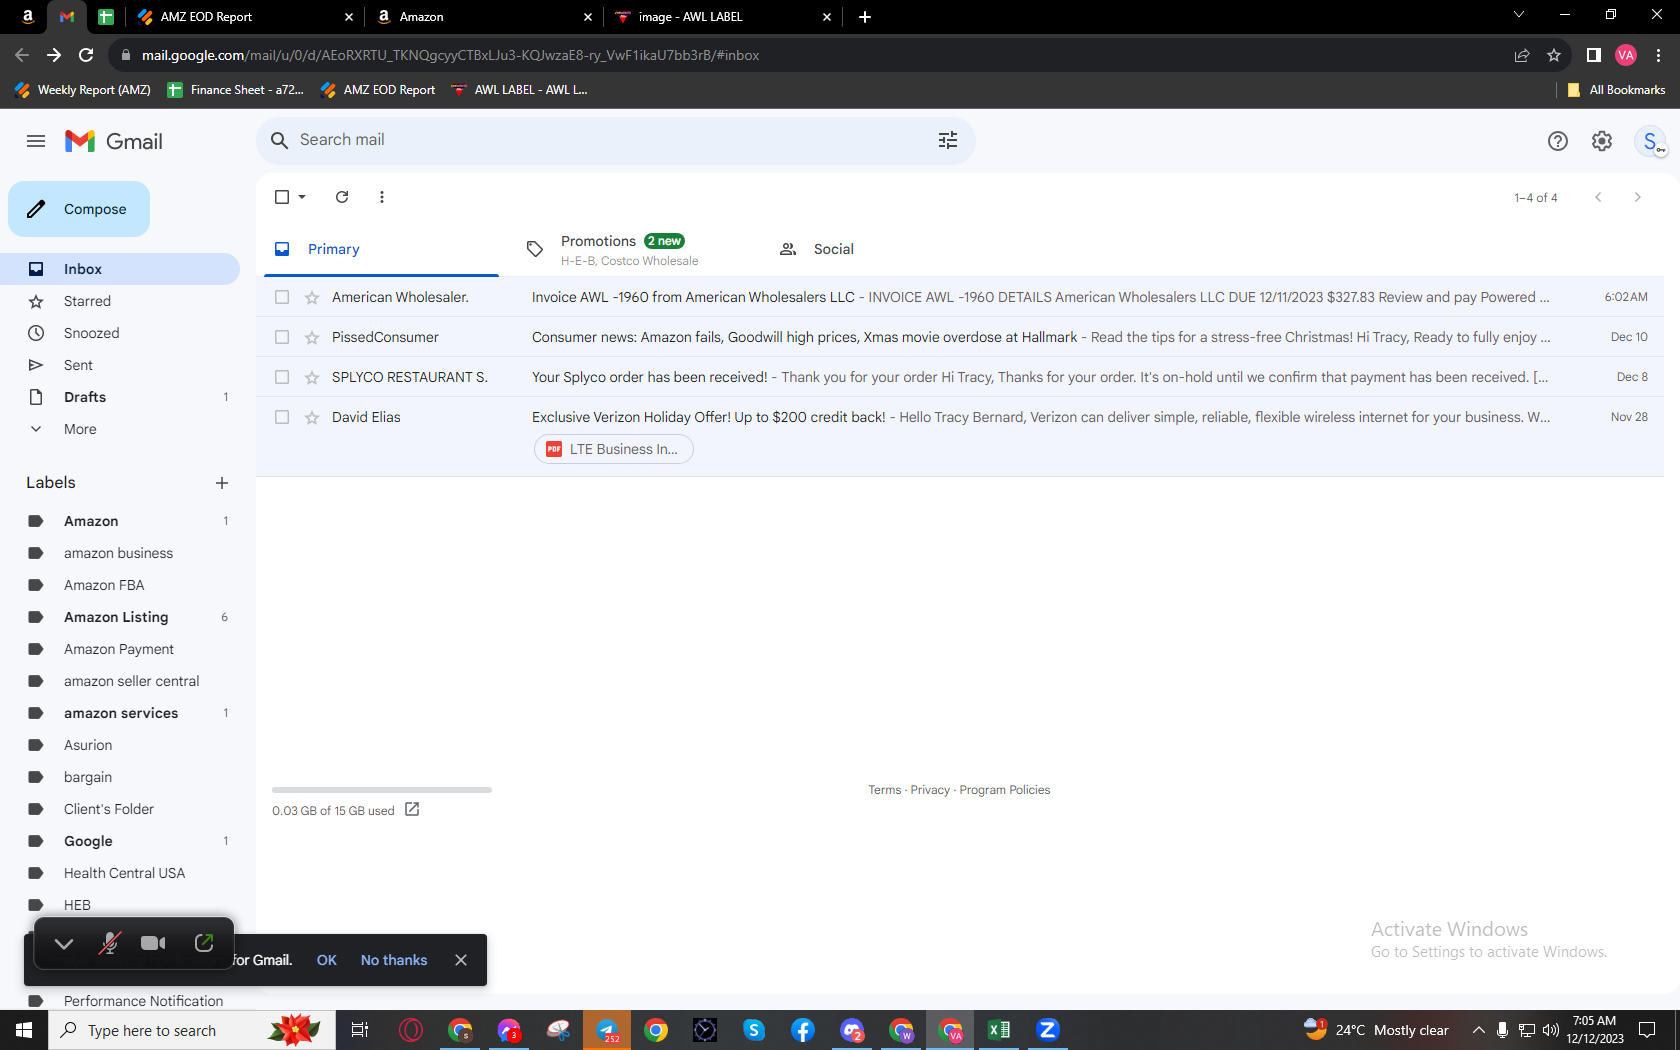Viewport: 1680px width, 1050px height.
Task: Click the share this page icon
Action: (x=1522, y=55)
